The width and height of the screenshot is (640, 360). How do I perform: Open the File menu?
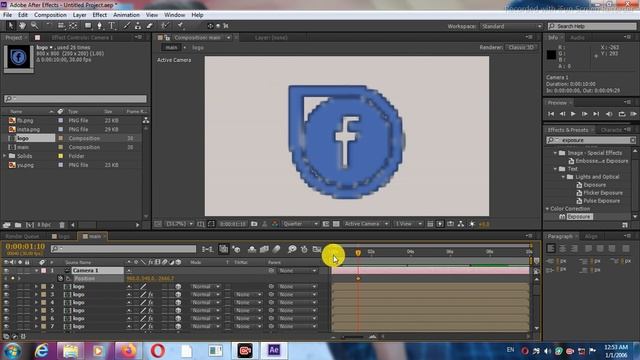pos(7,15)
